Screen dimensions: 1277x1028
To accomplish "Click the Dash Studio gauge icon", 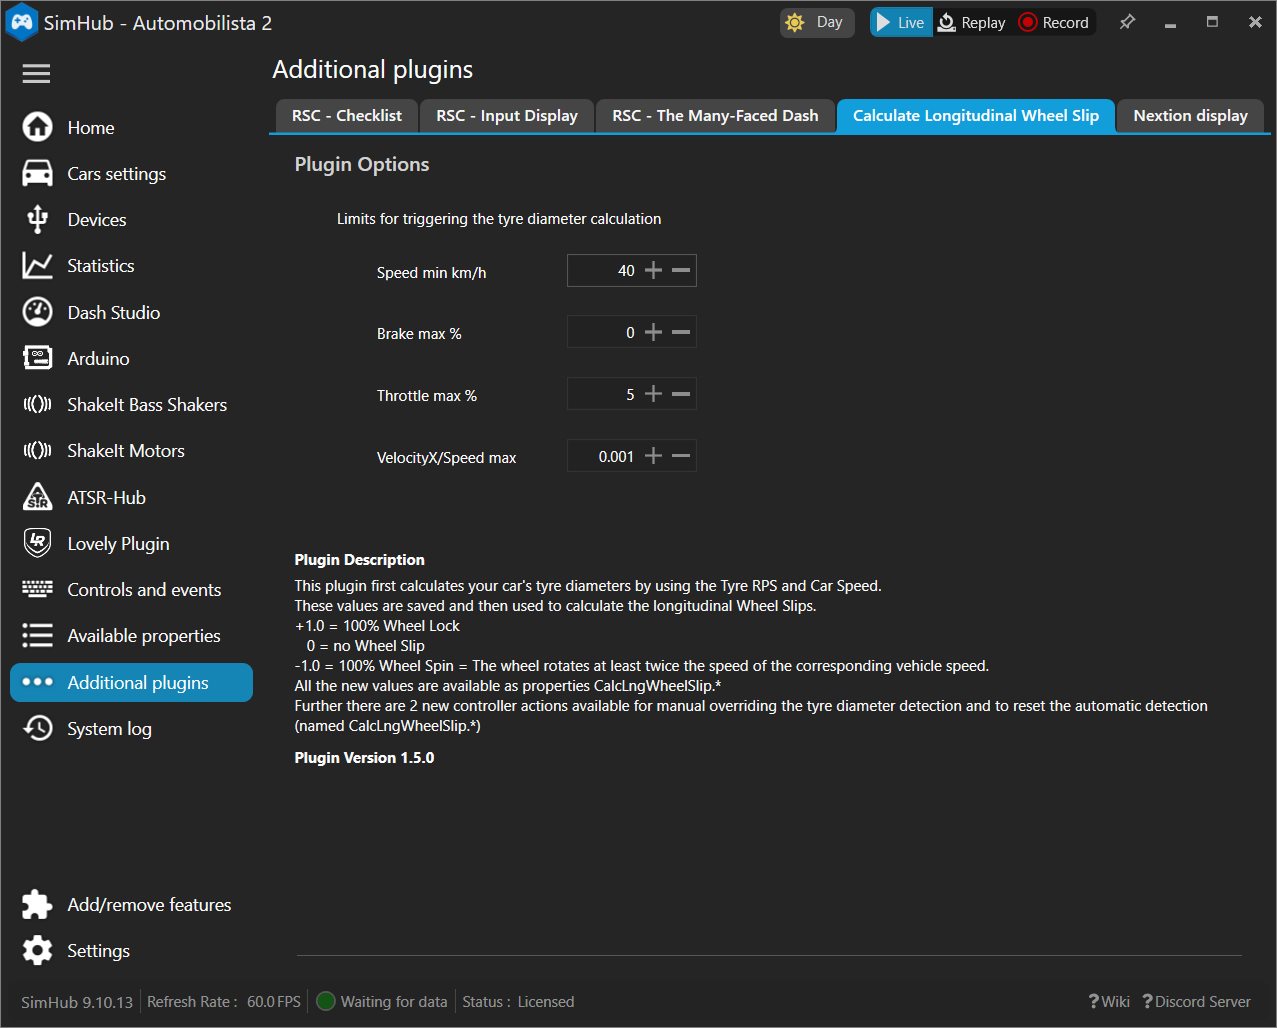I will point(37,312).
